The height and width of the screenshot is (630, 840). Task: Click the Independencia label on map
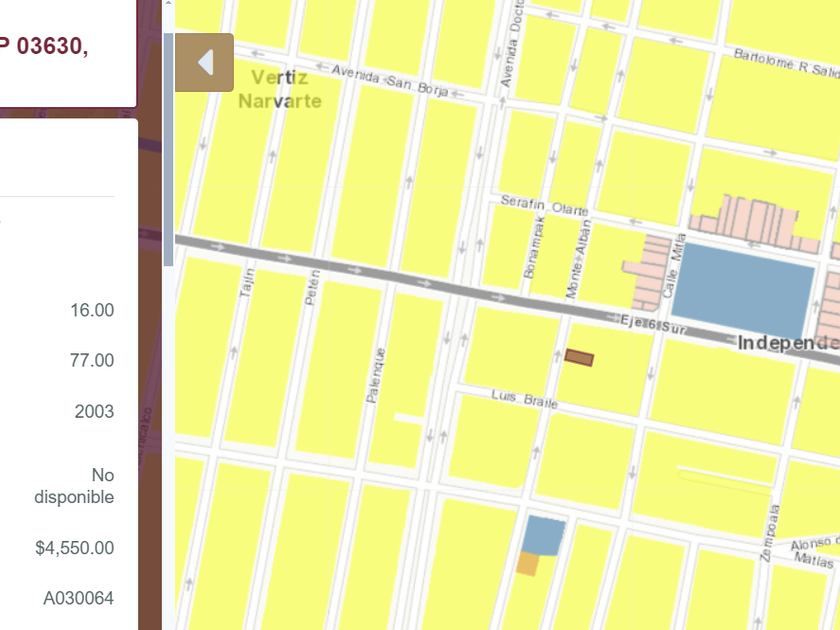coord(789,343)
